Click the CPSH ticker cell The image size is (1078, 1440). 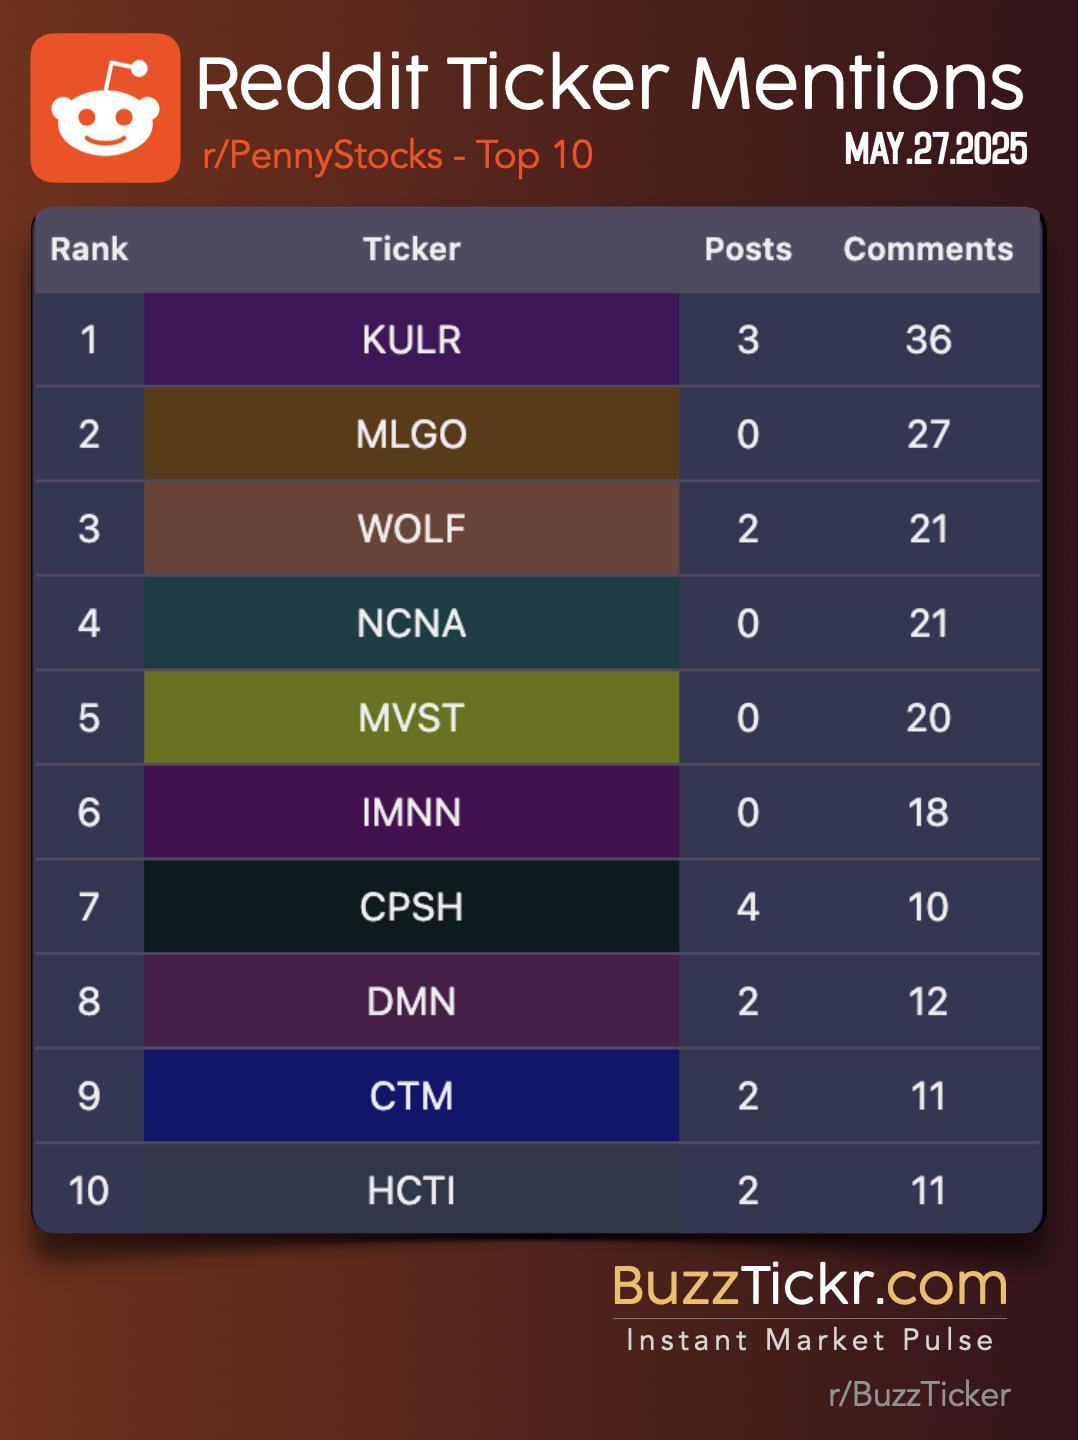[411, 906]
